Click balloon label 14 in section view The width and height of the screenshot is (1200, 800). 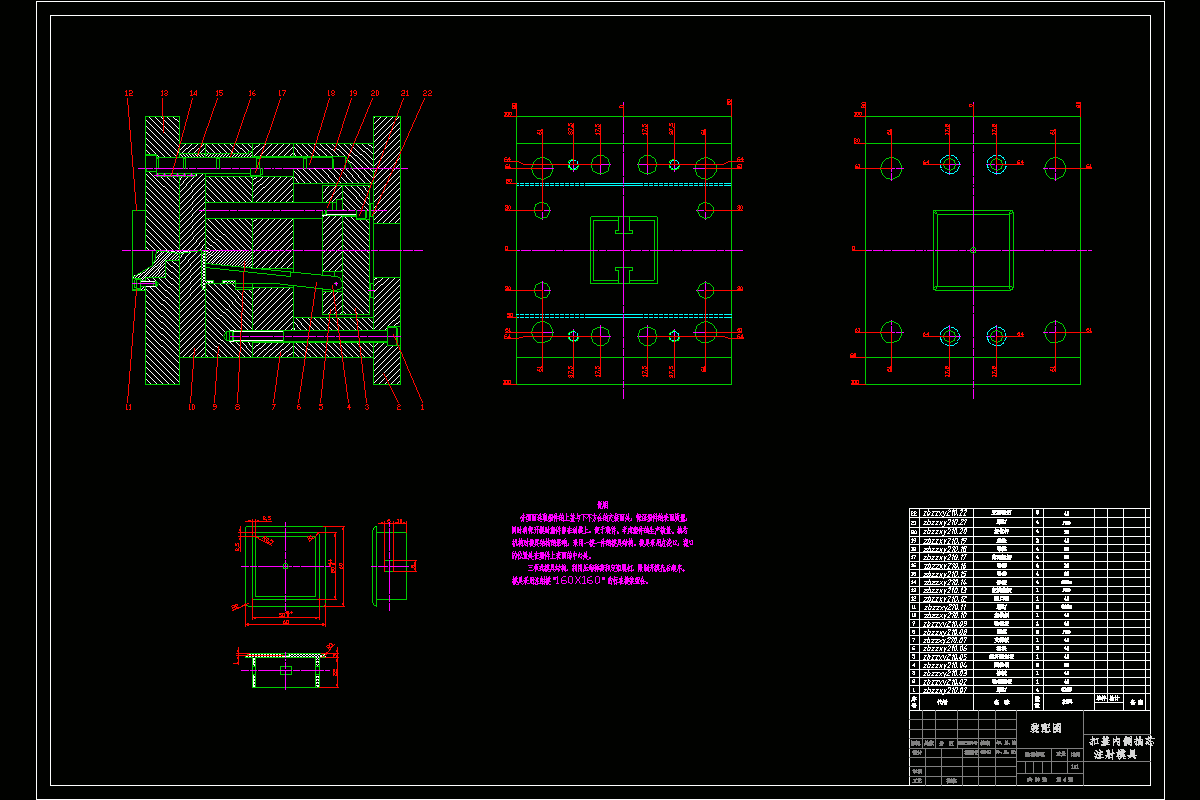click(193, 93)
